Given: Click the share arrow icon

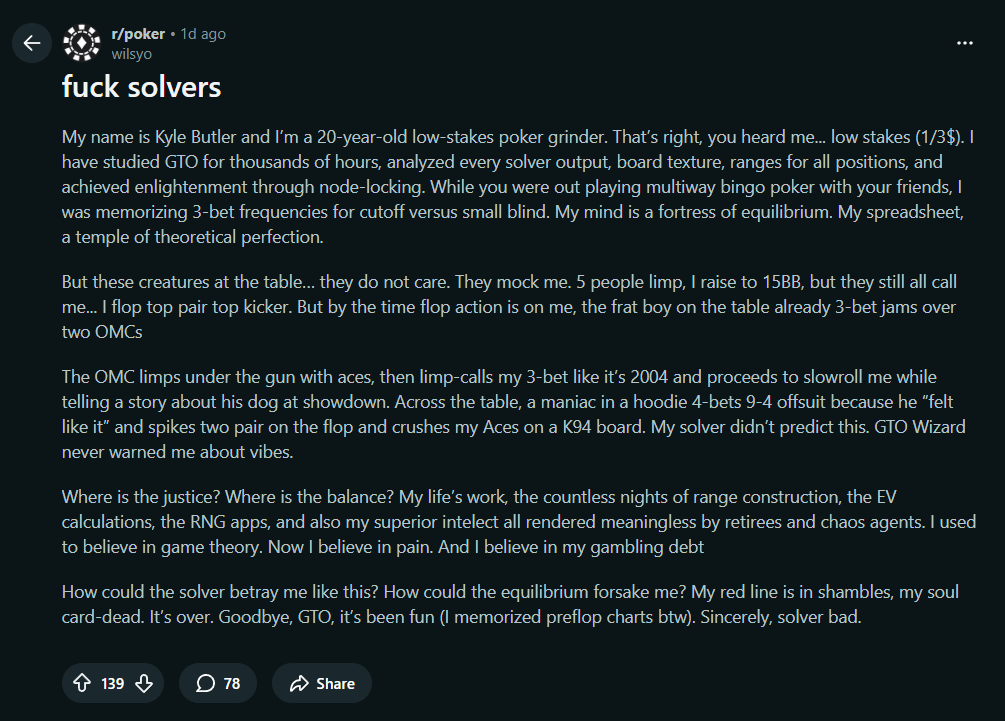Looking at the screenshot, I should pos(298,684).
